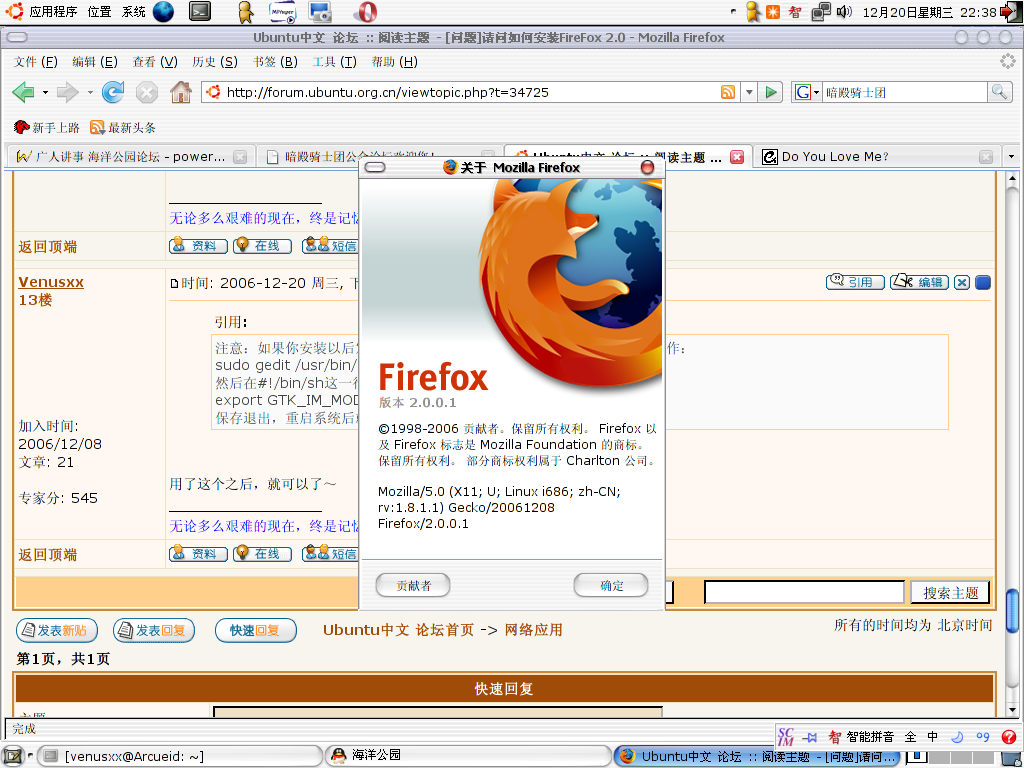The image size is (1024, 768).
Task: Click the green Go arrow next to the address bar
Action: pyautogui.click(x=771, y=92)
